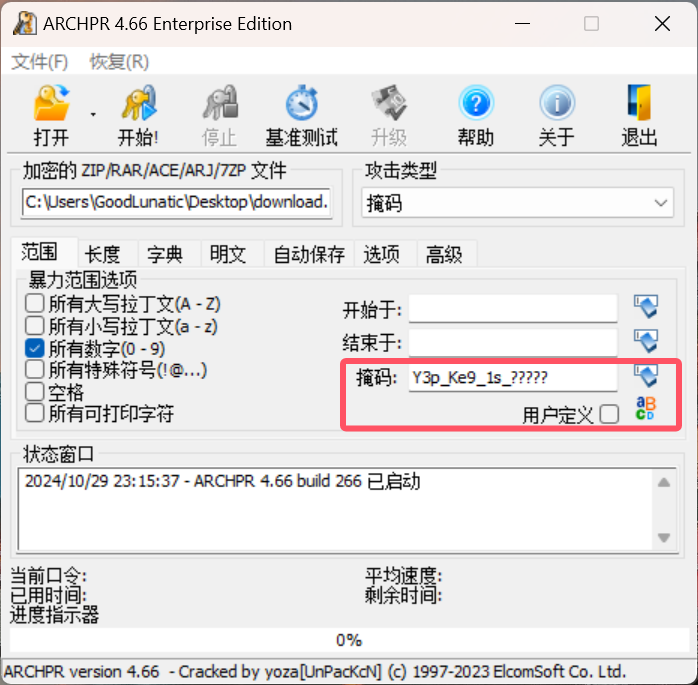Screen dimensions: 698x685
Task: Tick the 用户定义 checkbox
Action: [609, 415]
